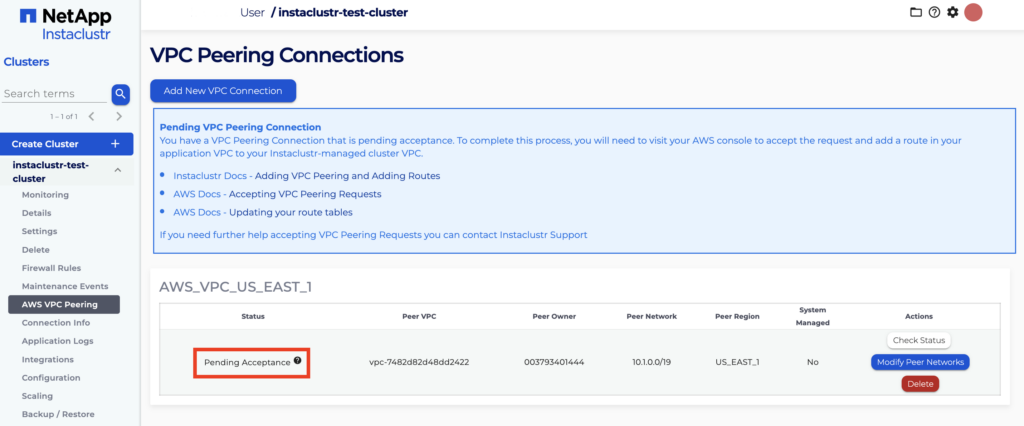Click the NetApp Instaclustr logo
Screen dimensions: 1024x426
65,23
